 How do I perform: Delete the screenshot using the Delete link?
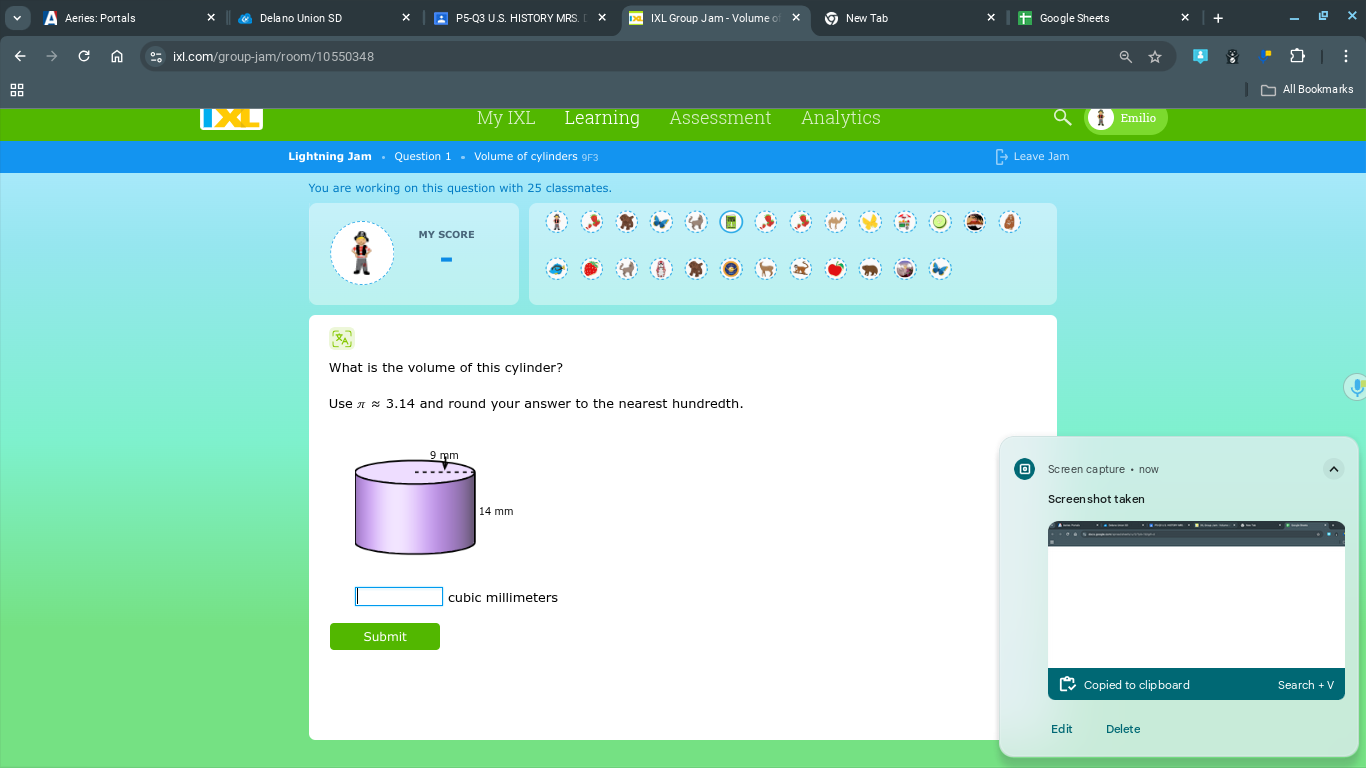click(x=1122, y=729)
